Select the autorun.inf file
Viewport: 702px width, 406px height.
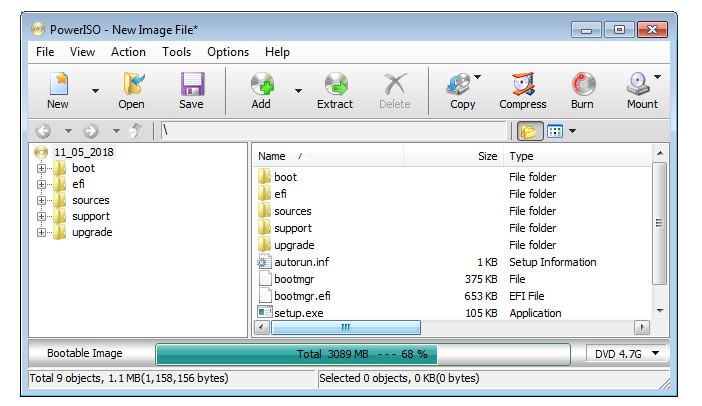301,262
